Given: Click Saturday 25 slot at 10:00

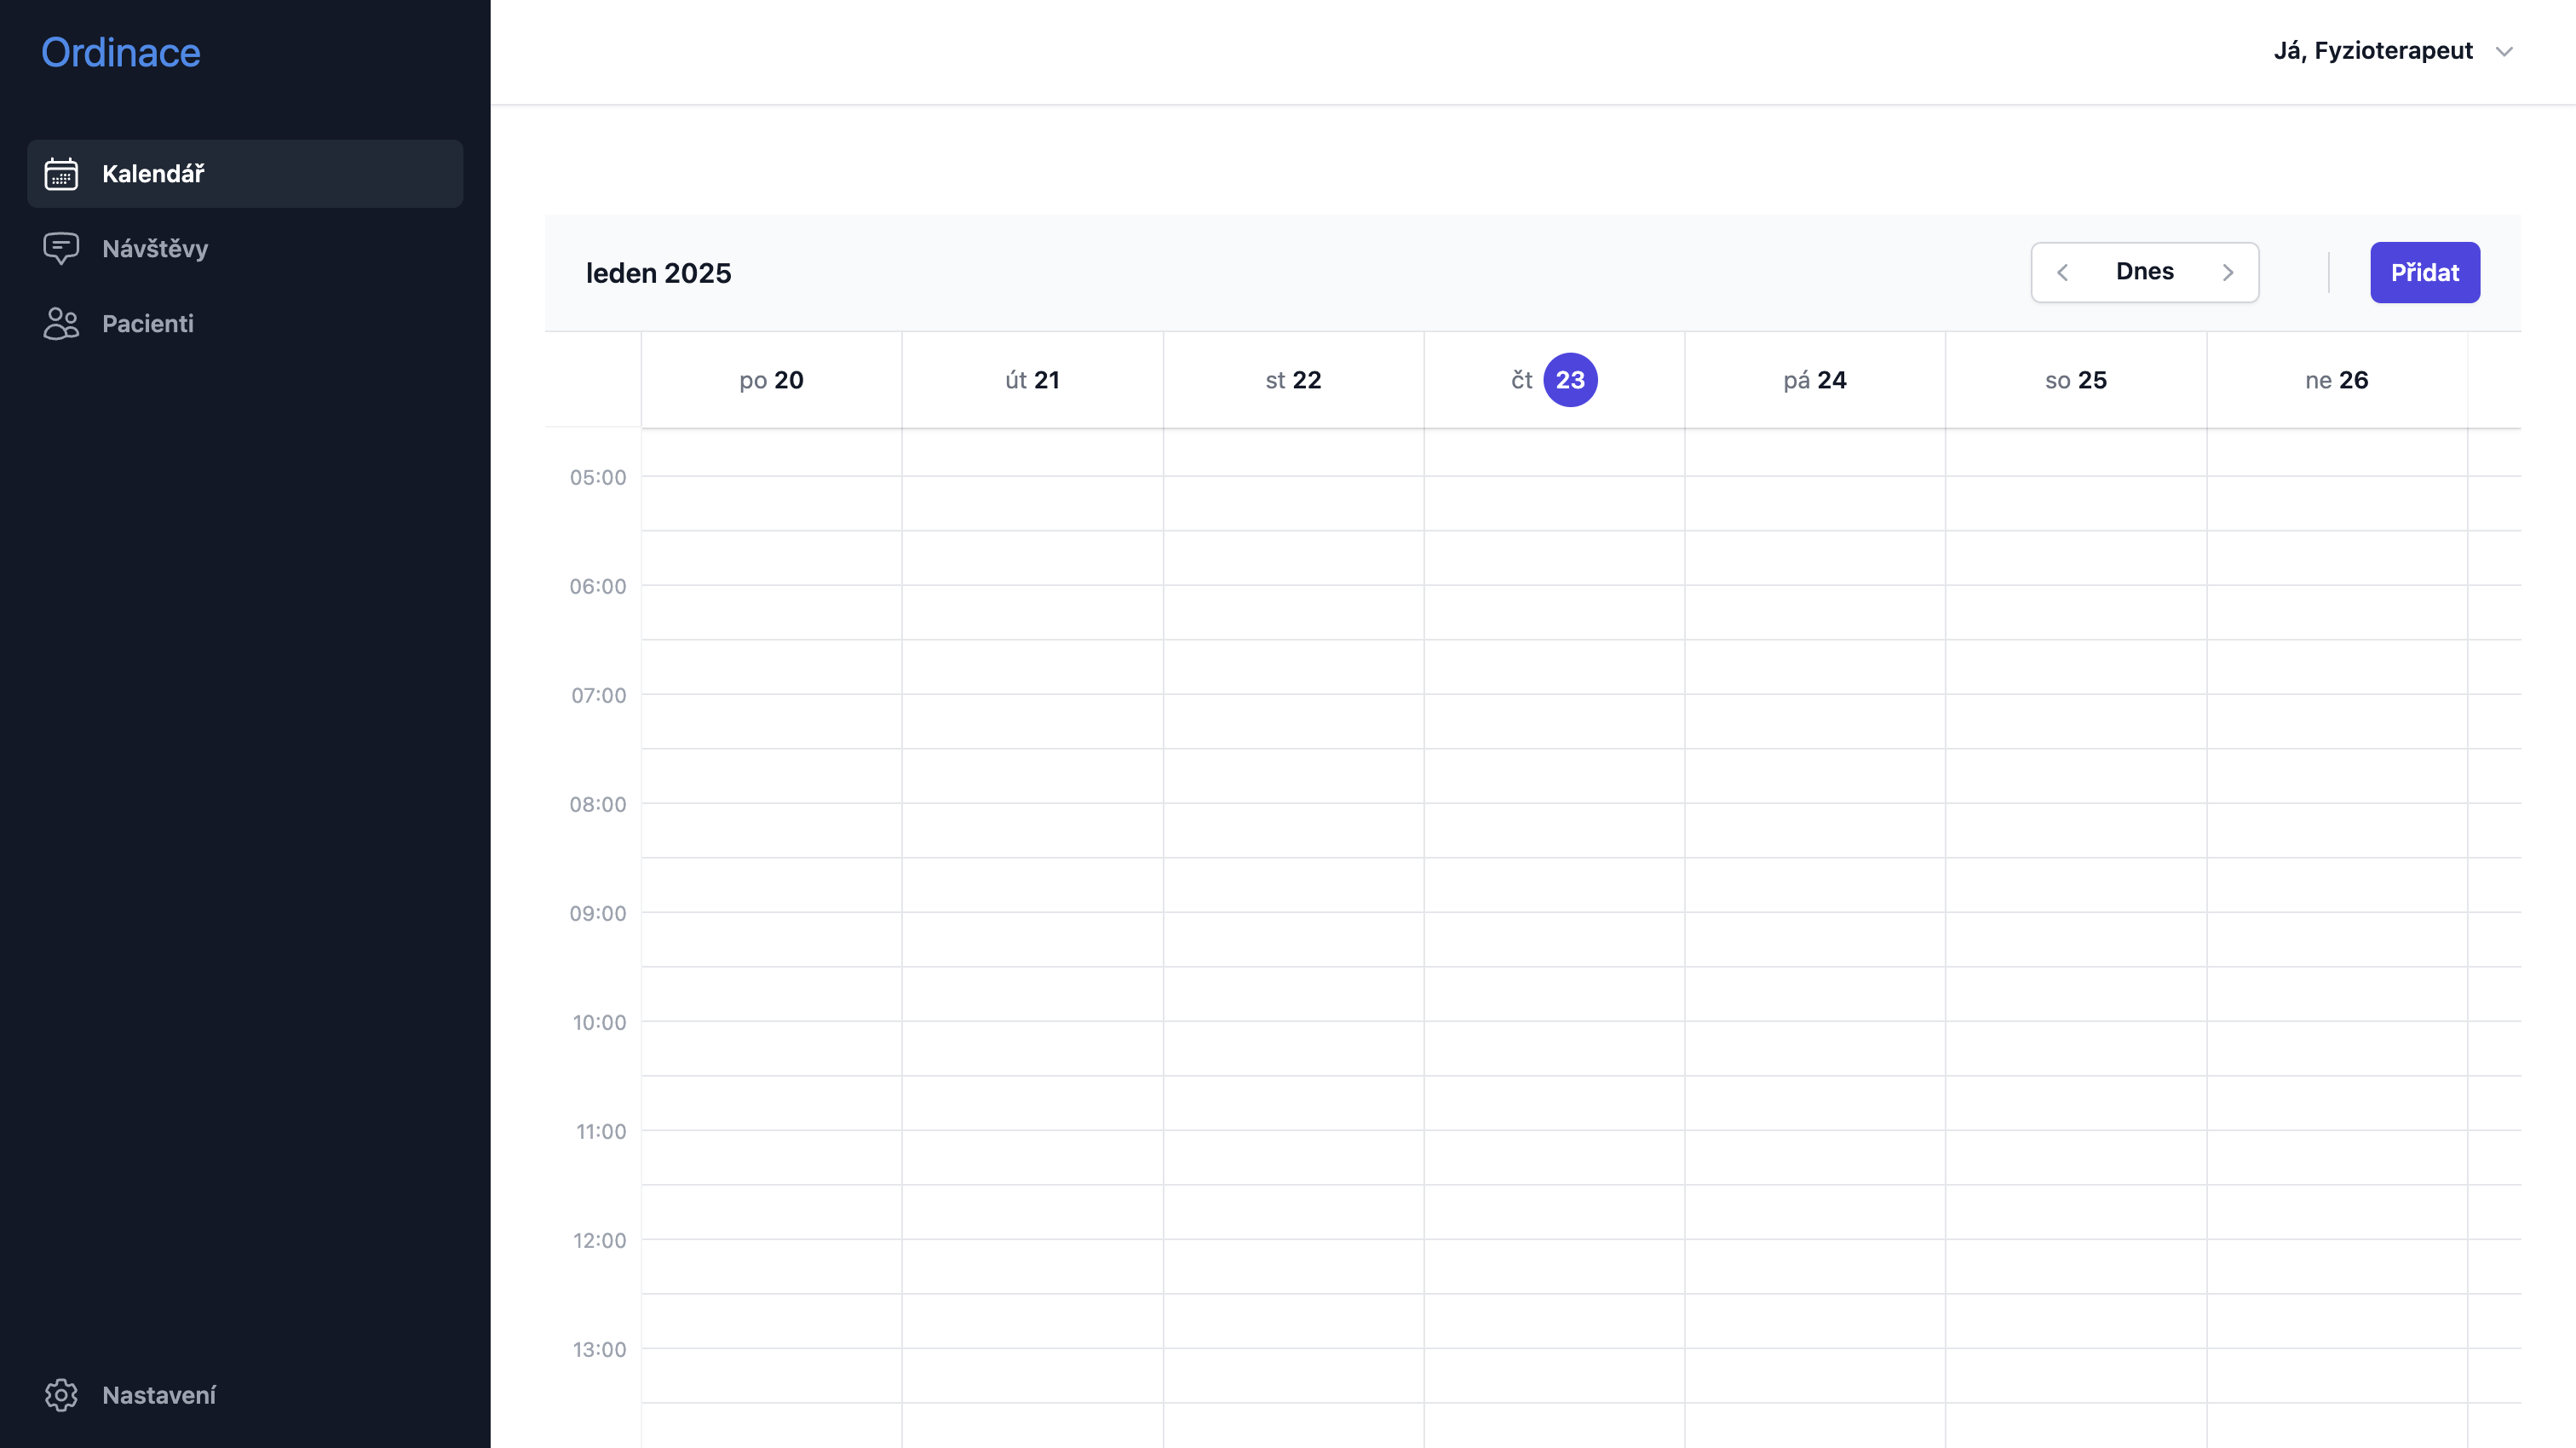Looking at the screenshot, I should tap(2076, 1048).
